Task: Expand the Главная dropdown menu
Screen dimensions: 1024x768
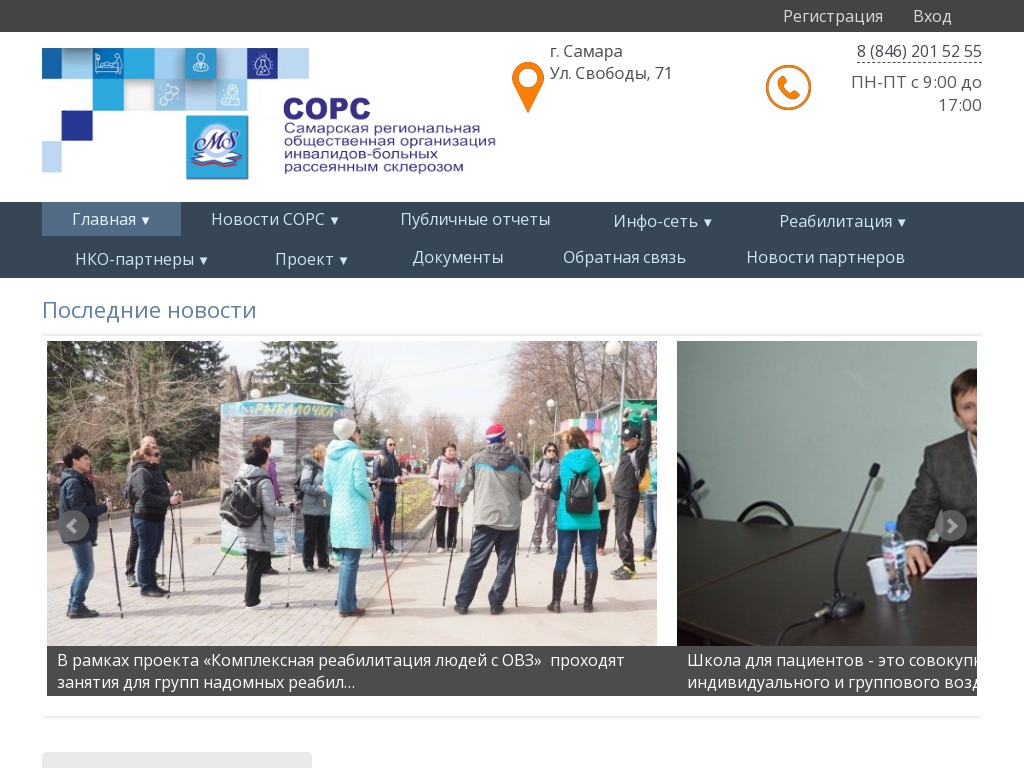Action: [x=111, y=220]
